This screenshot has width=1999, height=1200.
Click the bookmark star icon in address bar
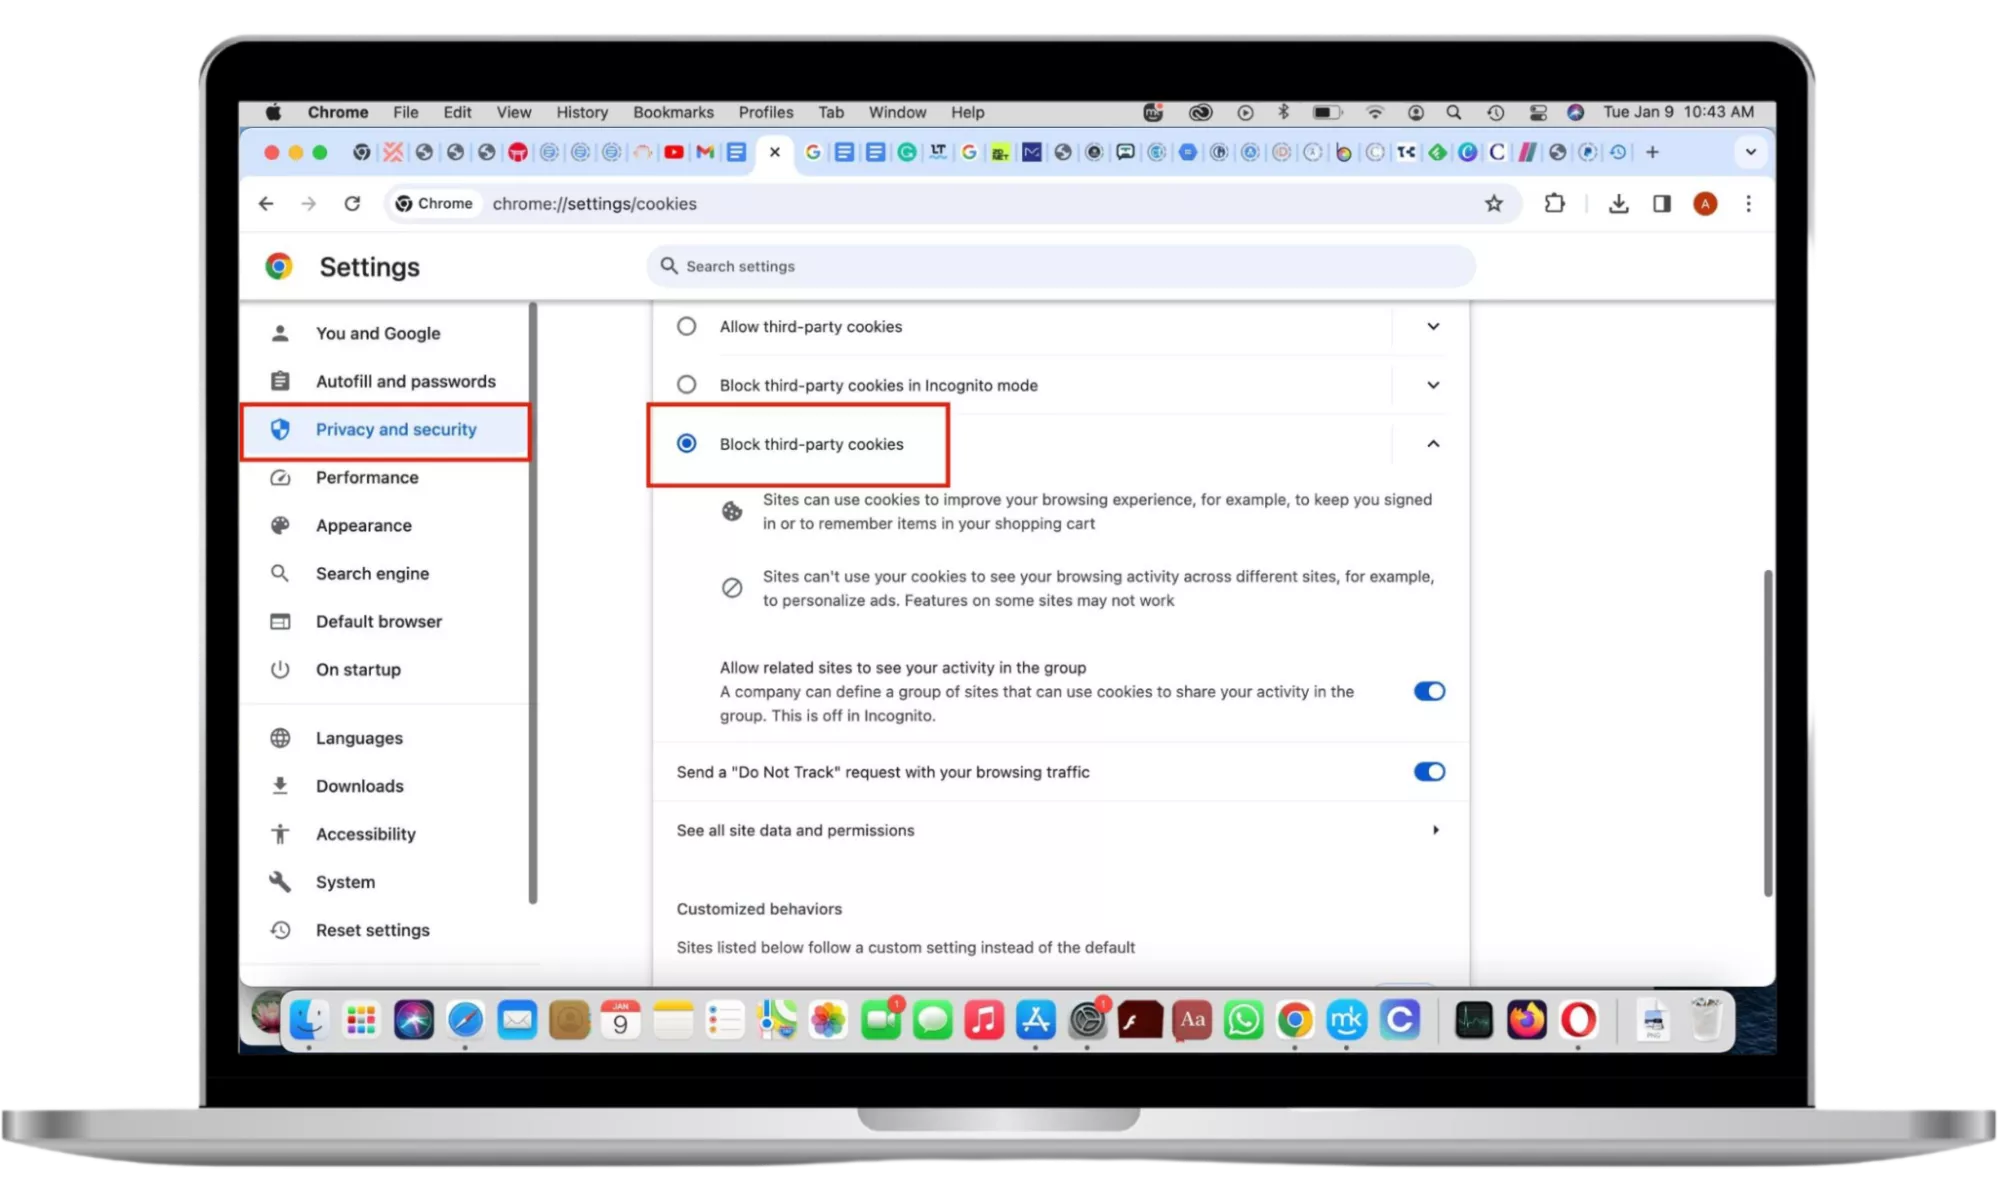tap(1493, 204)
